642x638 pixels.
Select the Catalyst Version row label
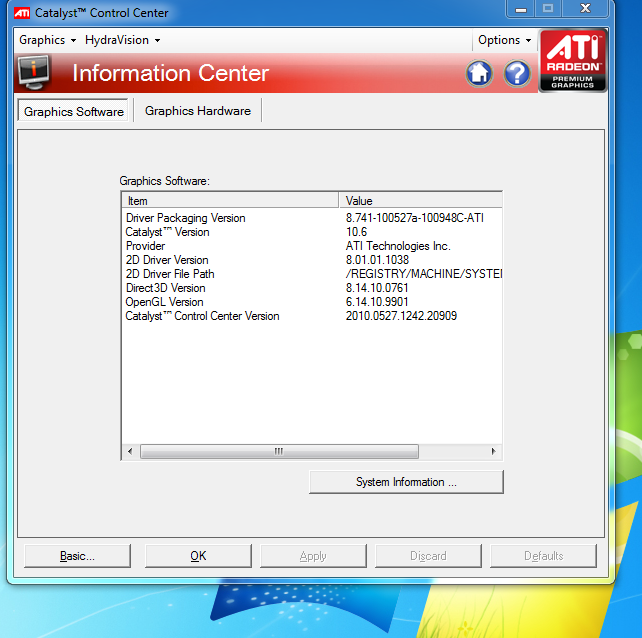tap(167, 232)
